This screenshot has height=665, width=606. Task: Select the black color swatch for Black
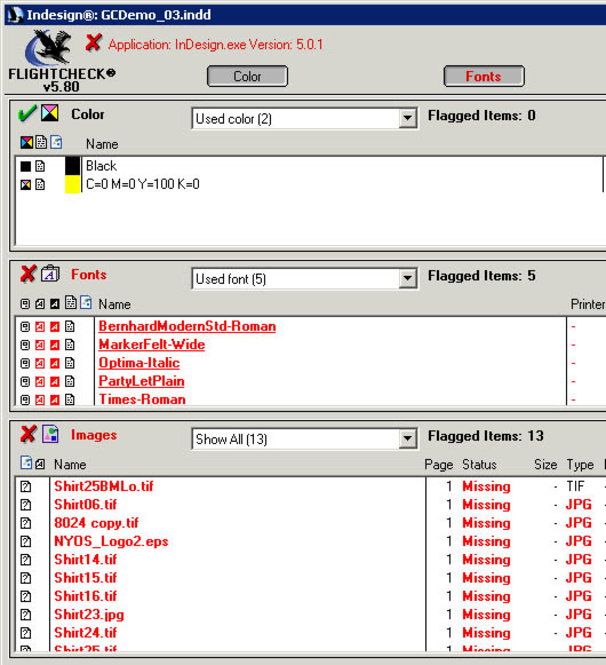pyautogui.click(x=73, y=166)
